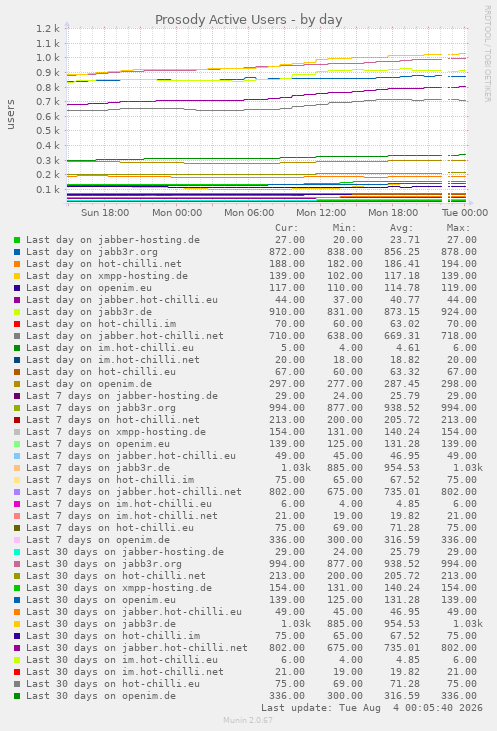Click the purple swatch for Last 30 days on jabber.hot-chilli.net

tap(17, 648)
